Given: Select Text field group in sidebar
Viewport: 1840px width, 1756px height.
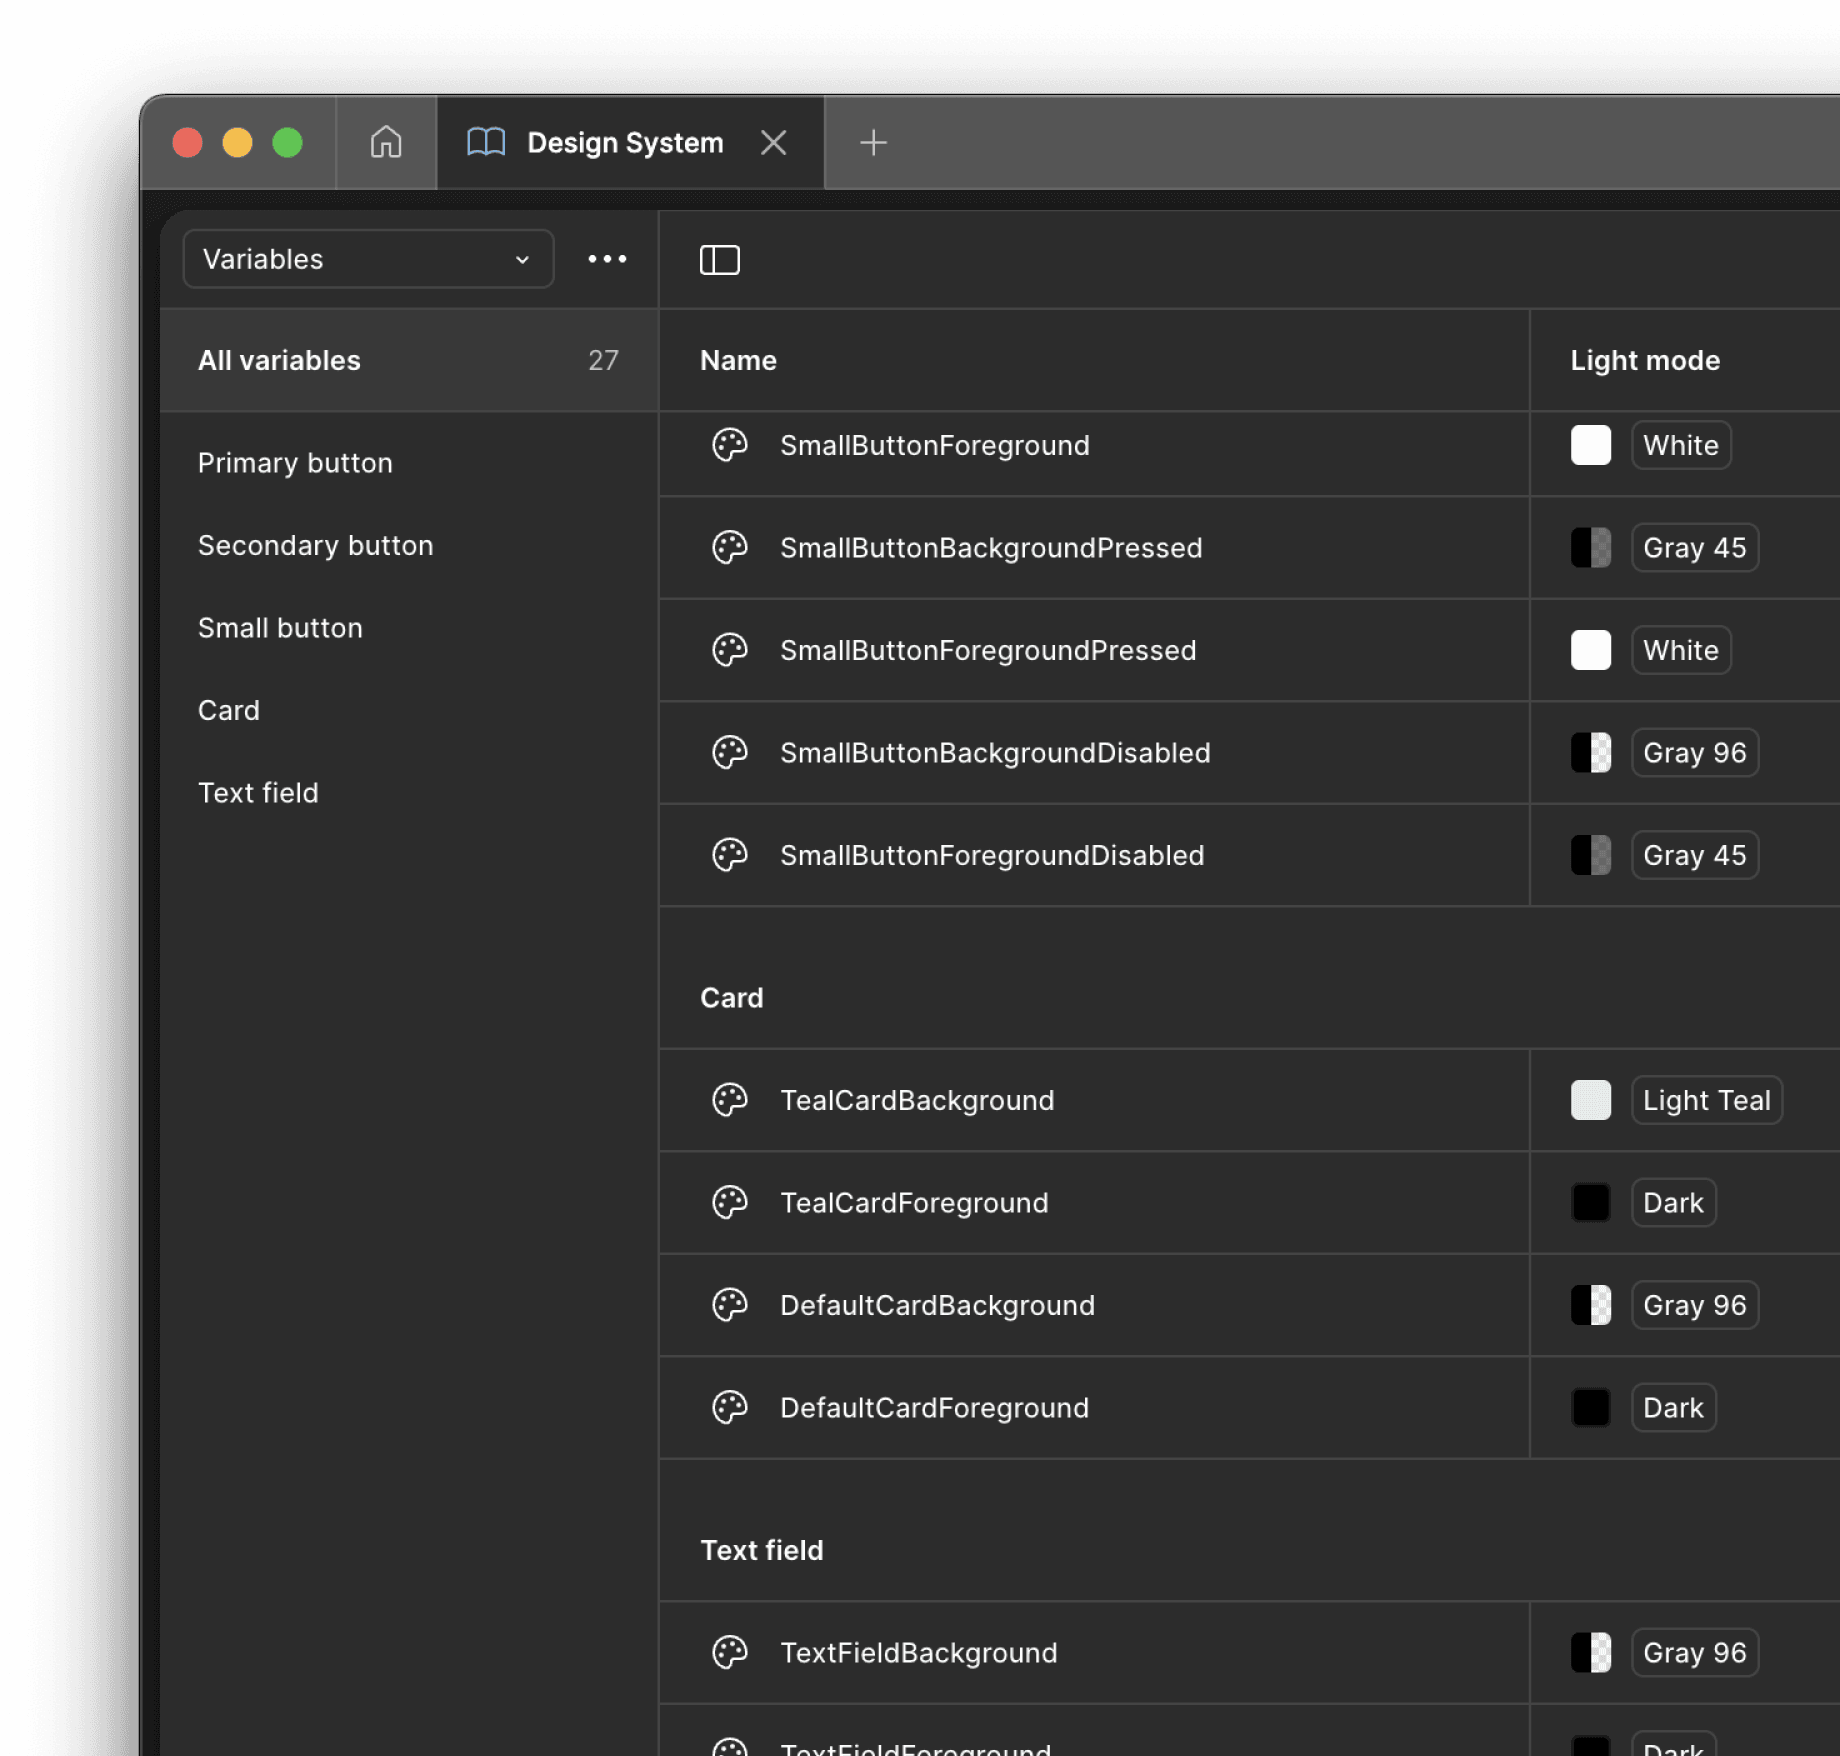Looking at the screenshot, I should tap(258, 793).
